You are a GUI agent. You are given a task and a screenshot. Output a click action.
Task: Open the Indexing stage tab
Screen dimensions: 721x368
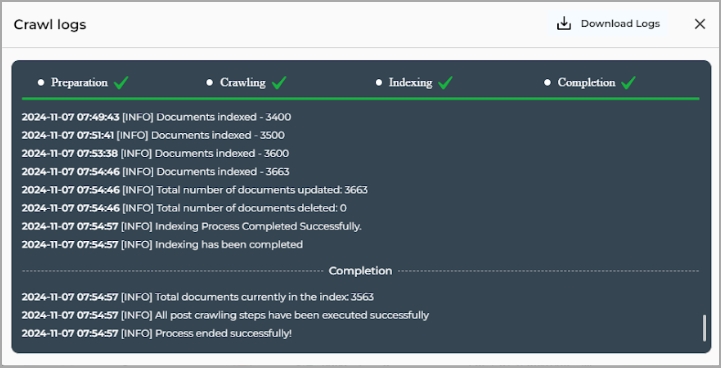tap(411, 82)
